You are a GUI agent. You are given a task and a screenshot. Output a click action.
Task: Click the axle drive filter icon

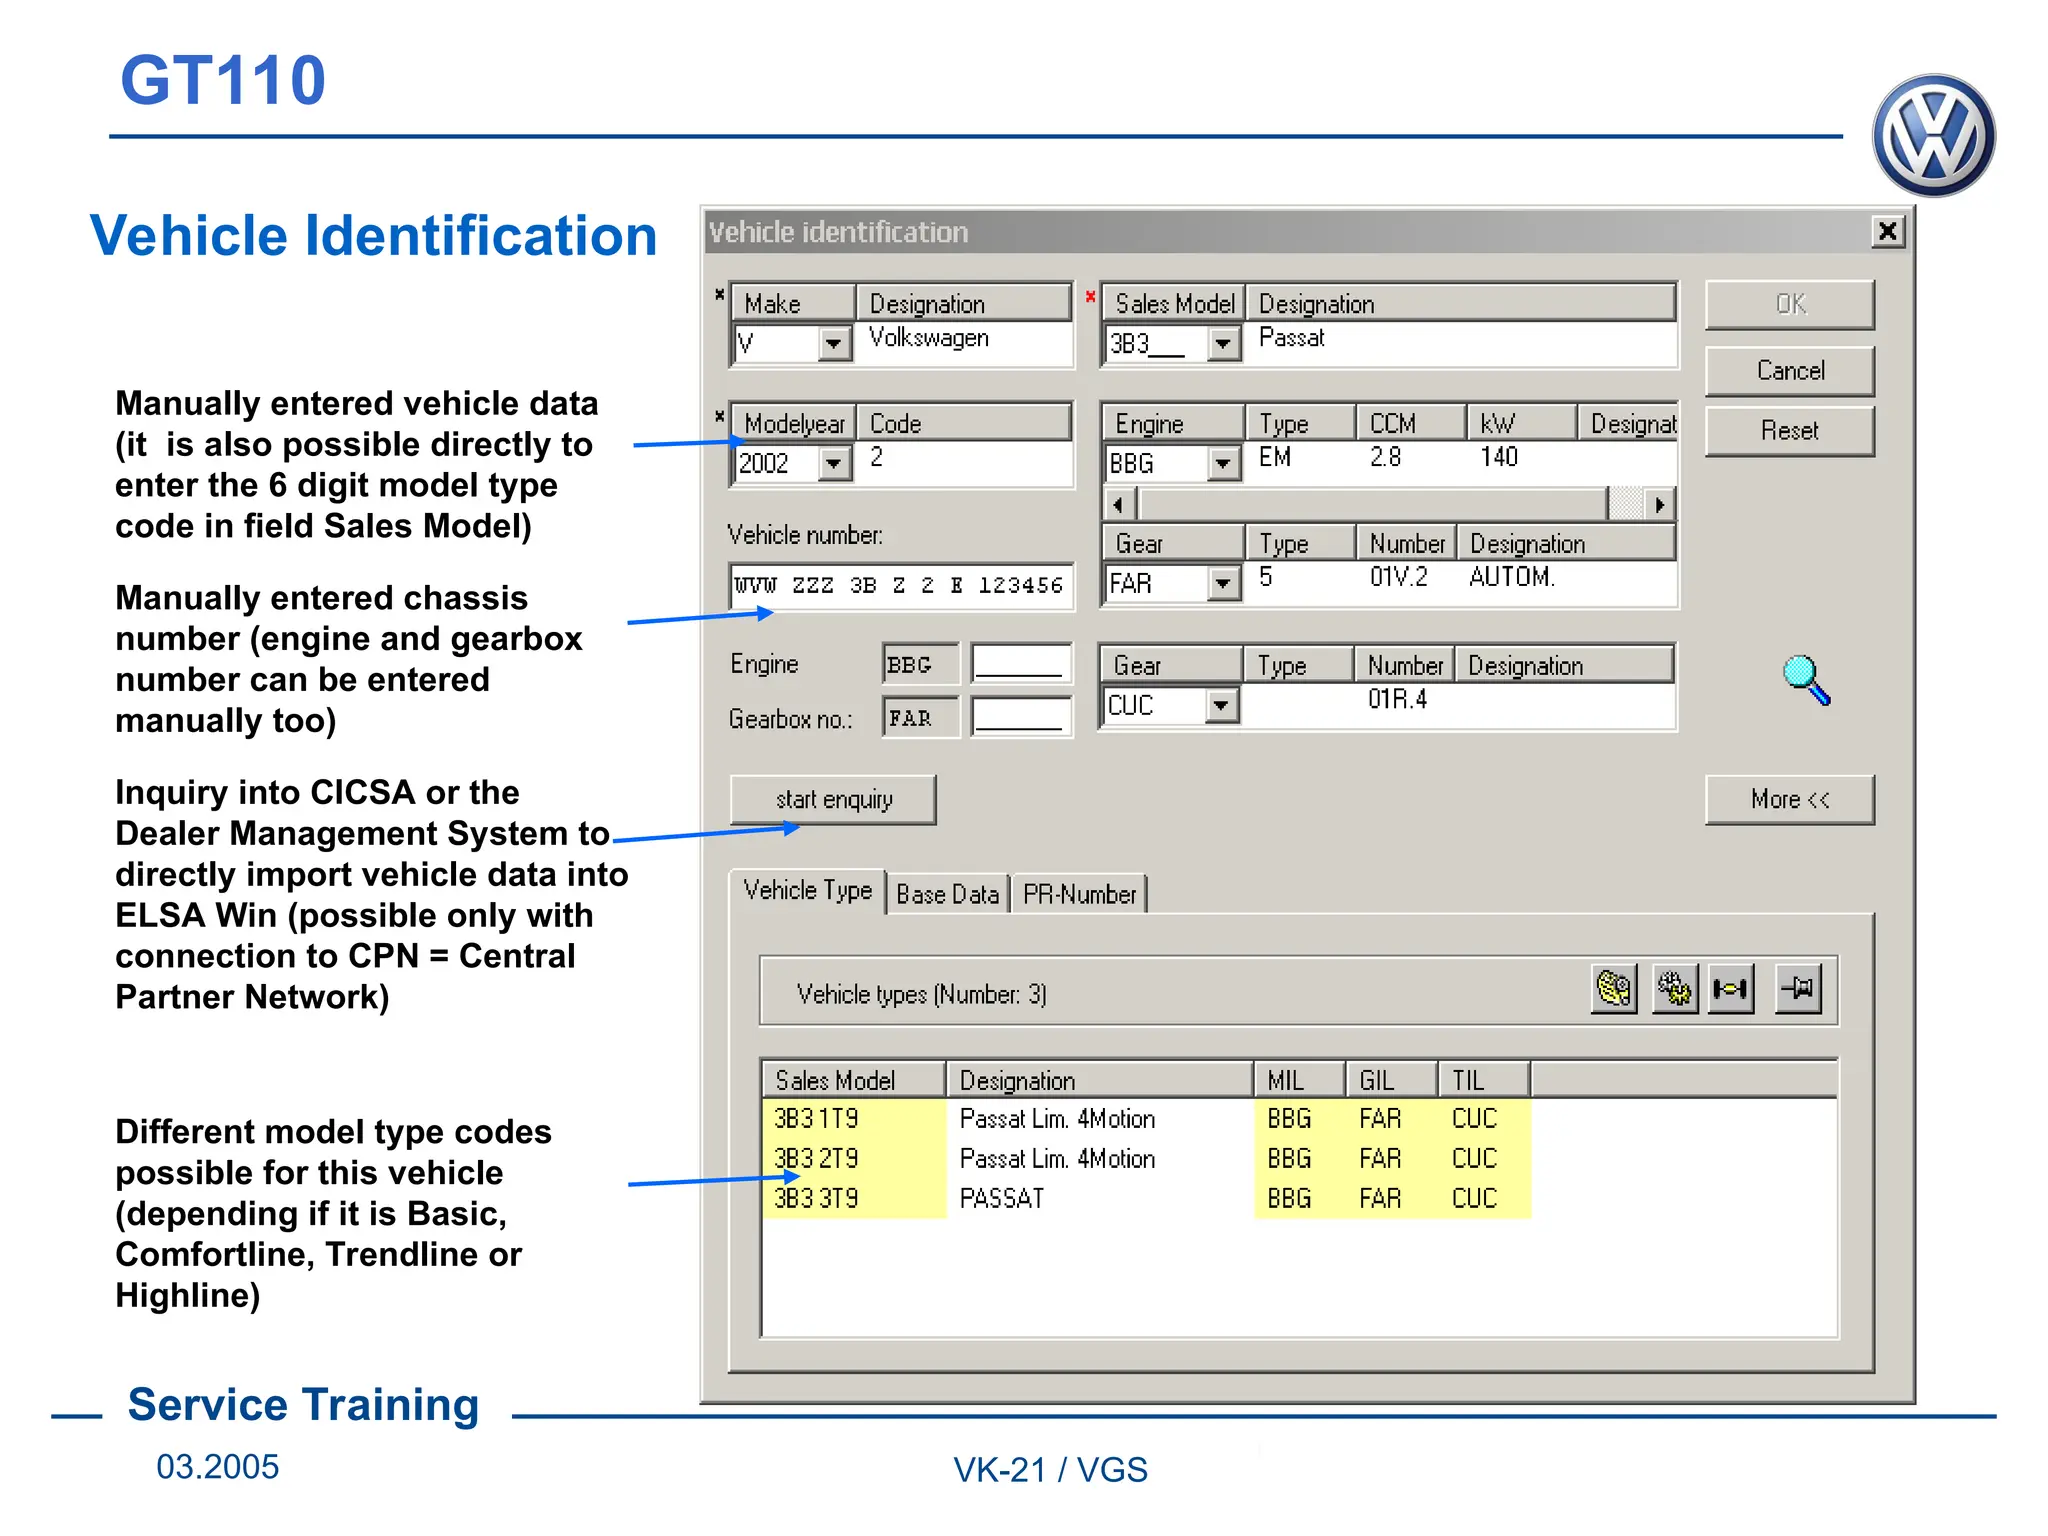click(1731, 989)
